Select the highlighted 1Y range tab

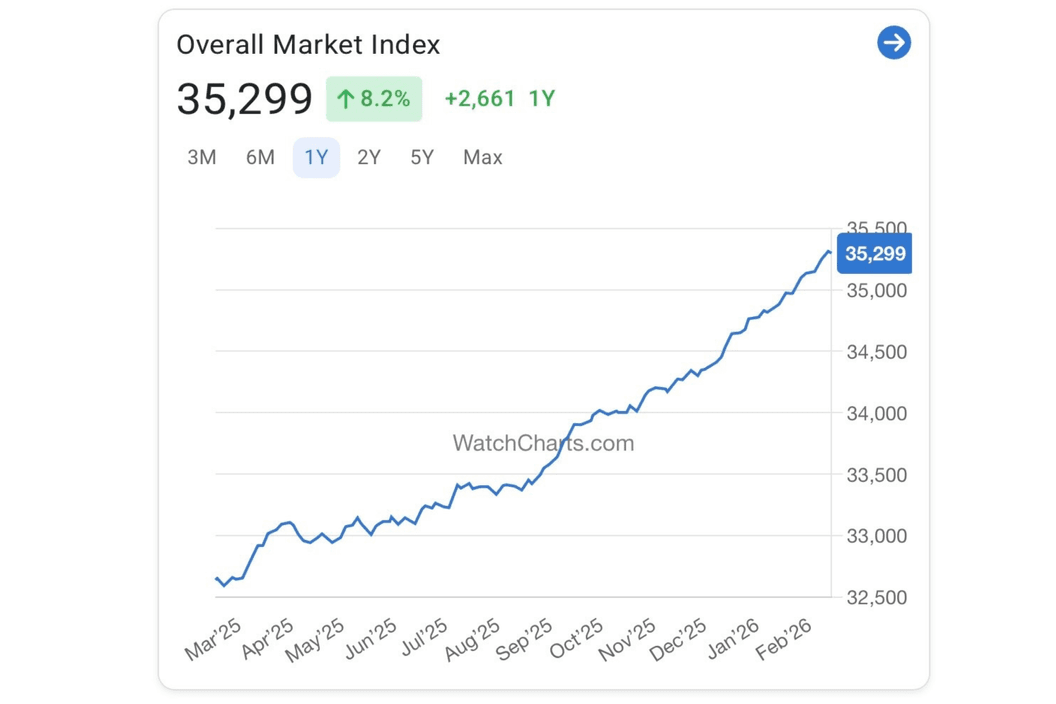(316, 158)
